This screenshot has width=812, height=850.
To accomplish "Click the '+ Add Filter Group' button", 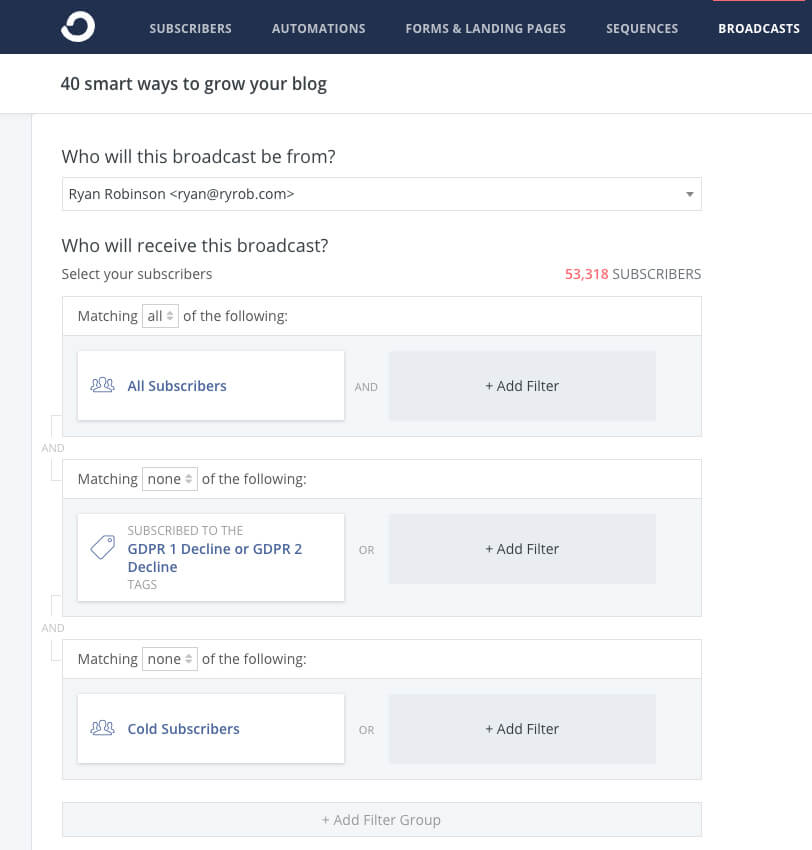I will click(x=381, y=819).
